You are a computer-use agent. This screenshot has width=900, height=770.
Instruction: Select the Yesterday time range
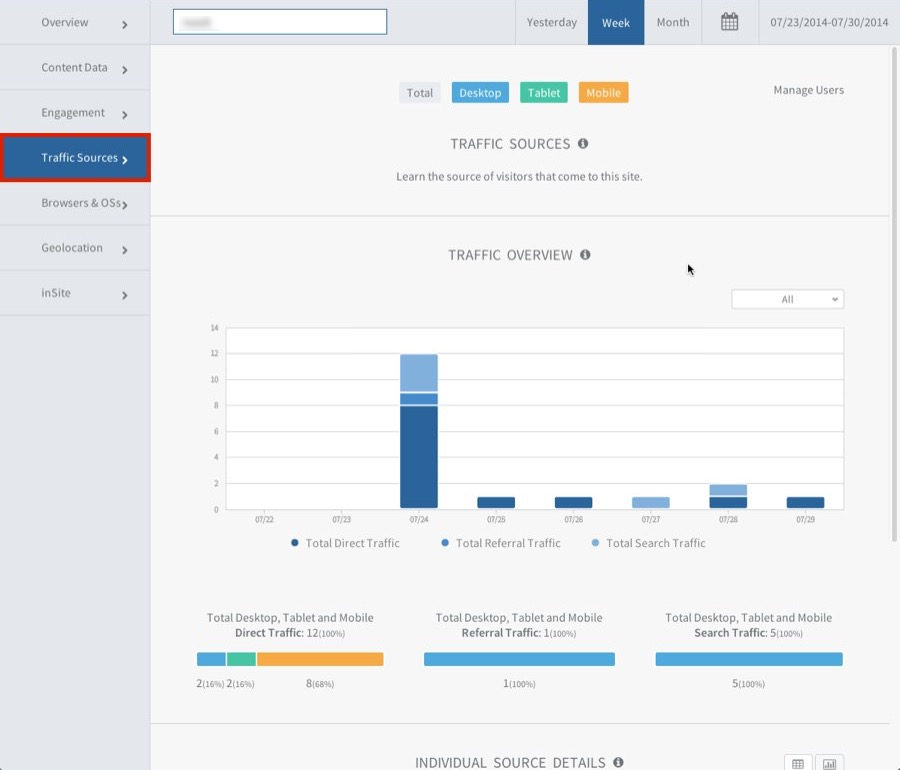[552, 22]
